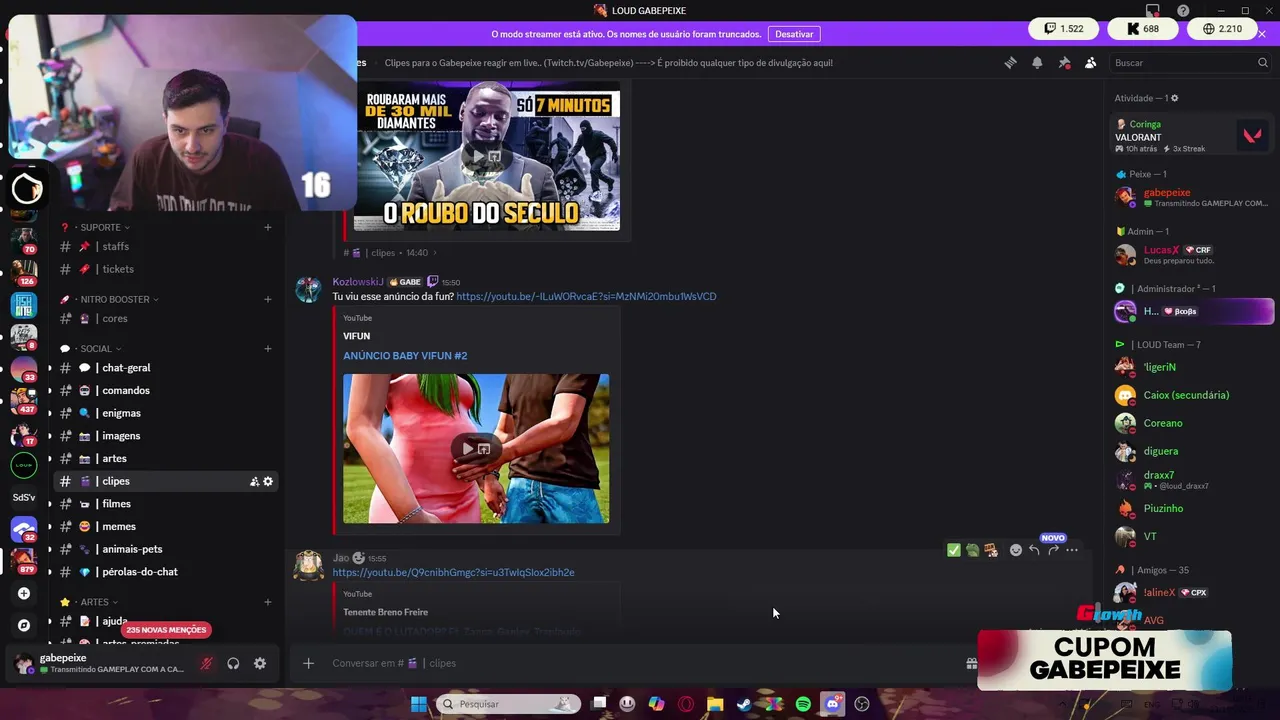Open add reaction smiley on Jao's message
This screenshot has width=1280, height=720.
click(1016, 550)
